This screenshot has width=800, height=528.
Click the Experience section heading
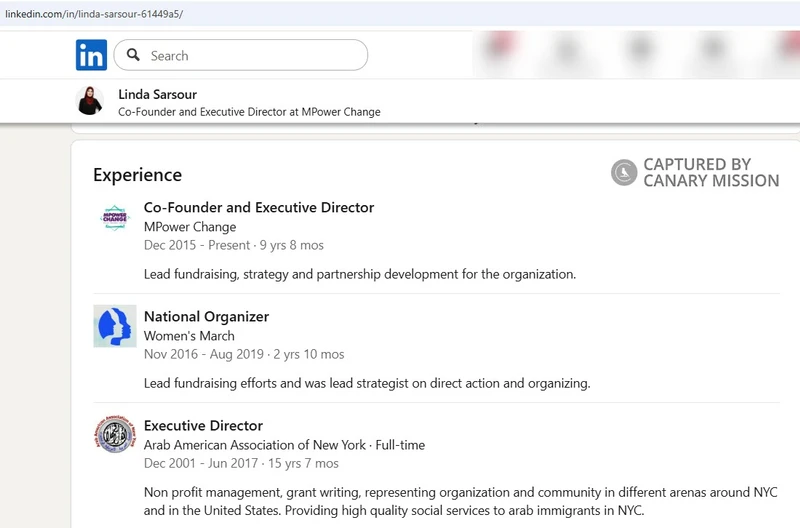pyautogui.click(x=137, y=175)
